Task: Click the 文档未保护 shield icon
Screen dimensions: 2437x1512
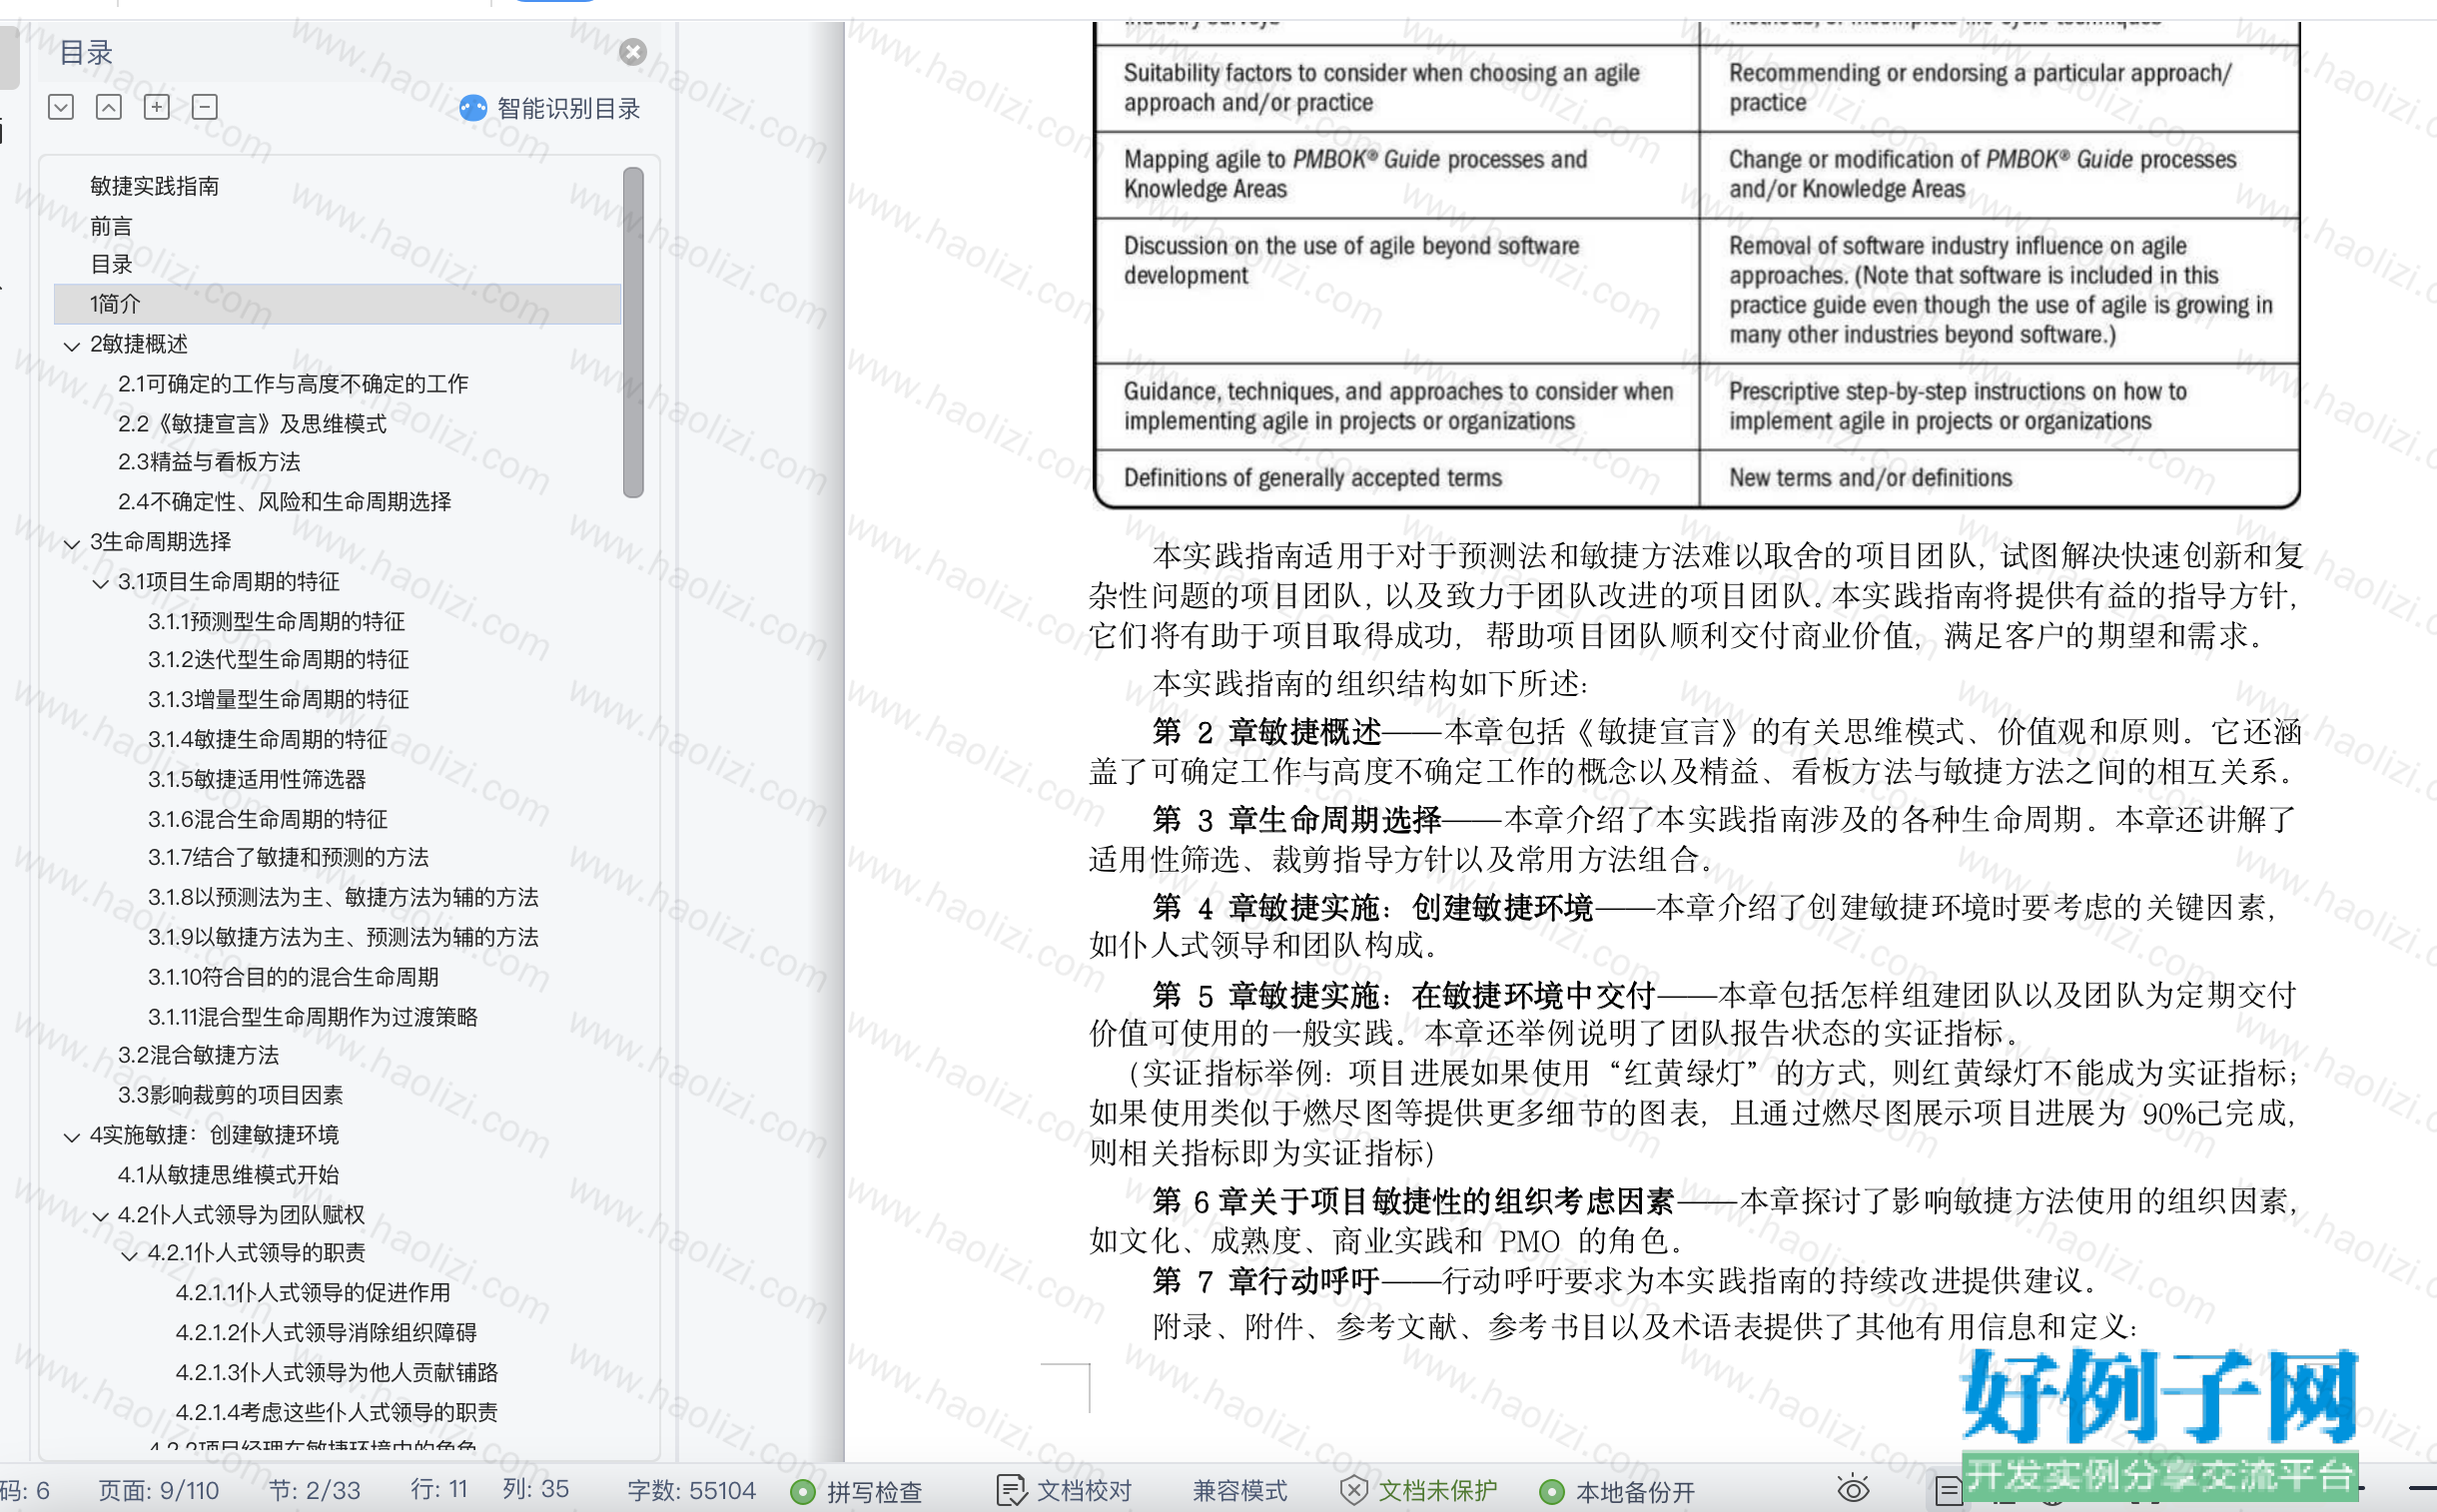Action: coord(1353,1491)
